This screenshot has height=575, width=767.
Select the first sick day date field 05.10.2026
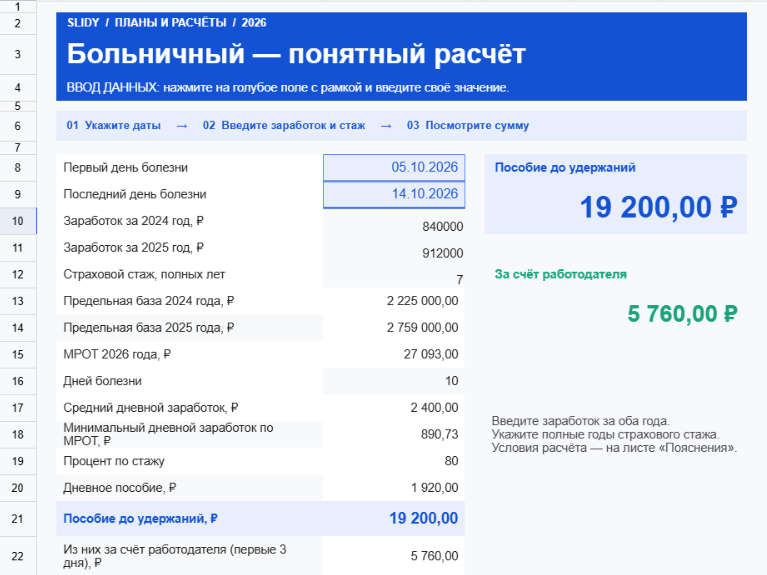[394, 167]
